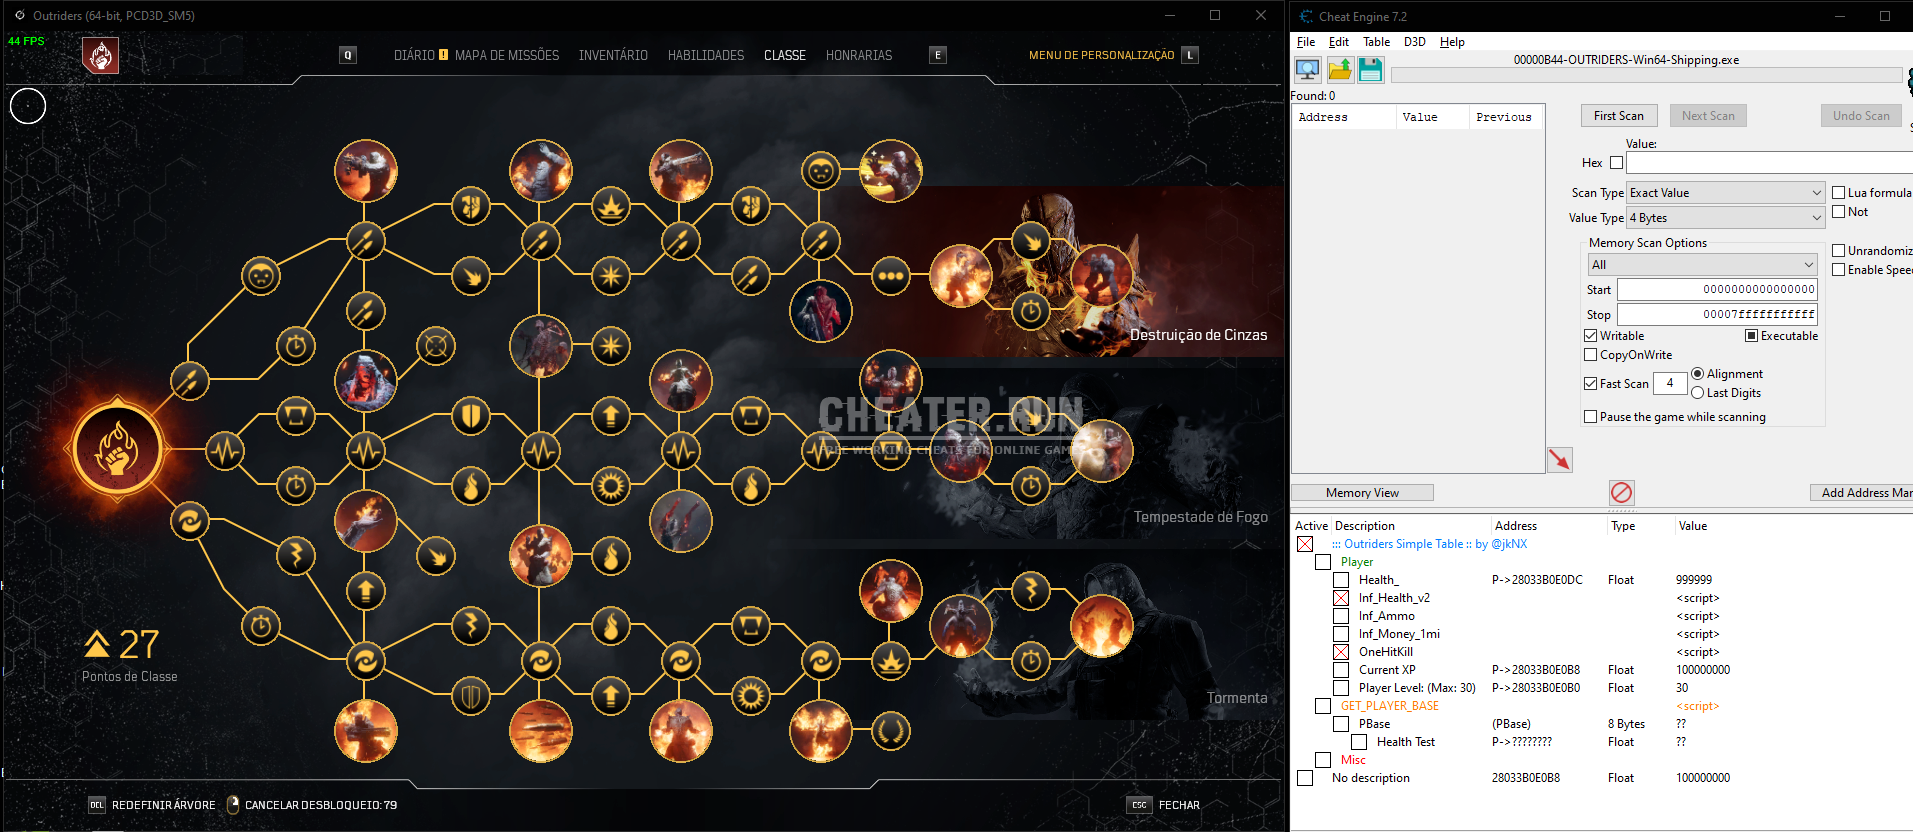The width and height of the screenshot is (1913, 832).
Task: Sort by the Previous column header
Action: (1504, 117)
